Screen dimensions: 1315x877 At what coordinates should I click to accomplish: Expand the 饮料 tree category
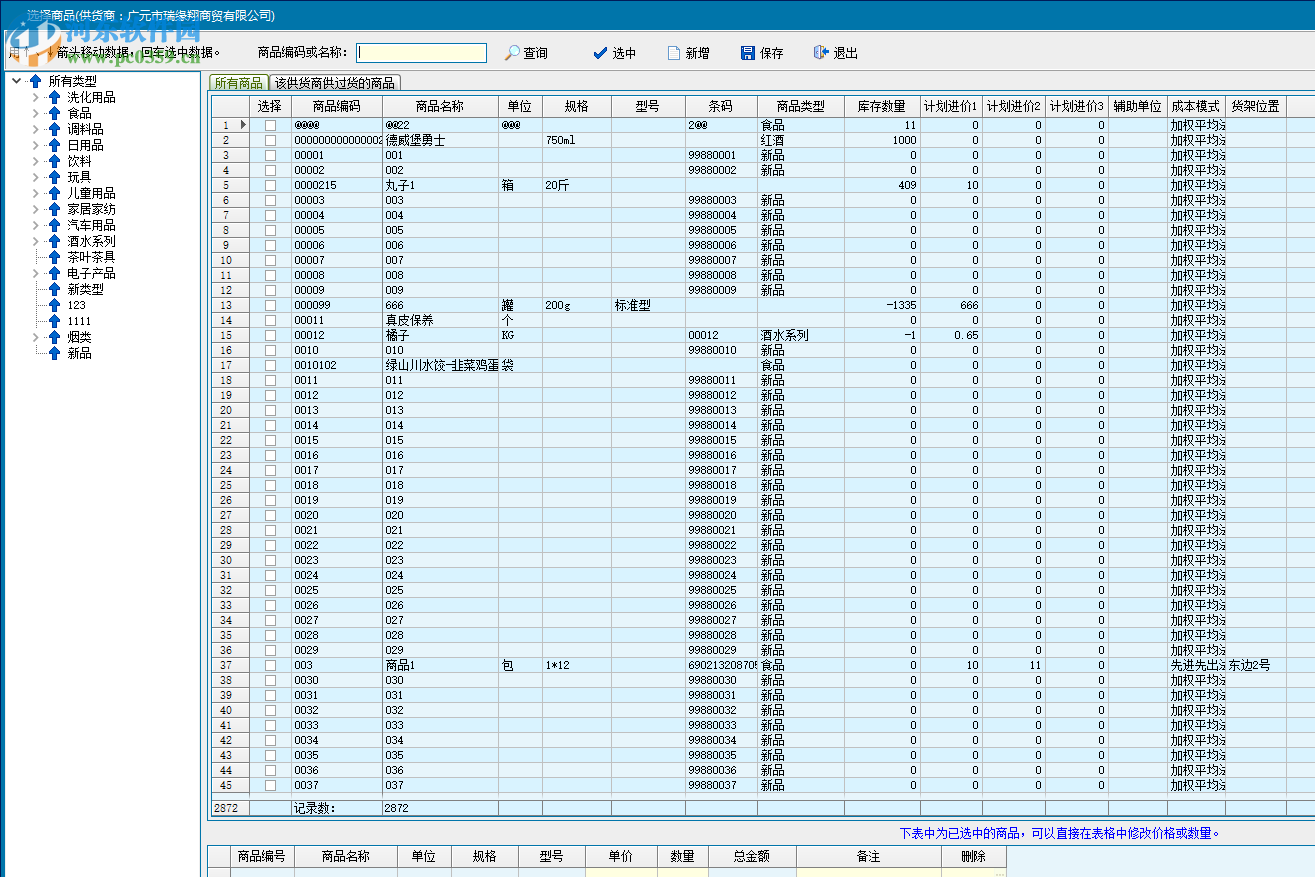(35, 161)
